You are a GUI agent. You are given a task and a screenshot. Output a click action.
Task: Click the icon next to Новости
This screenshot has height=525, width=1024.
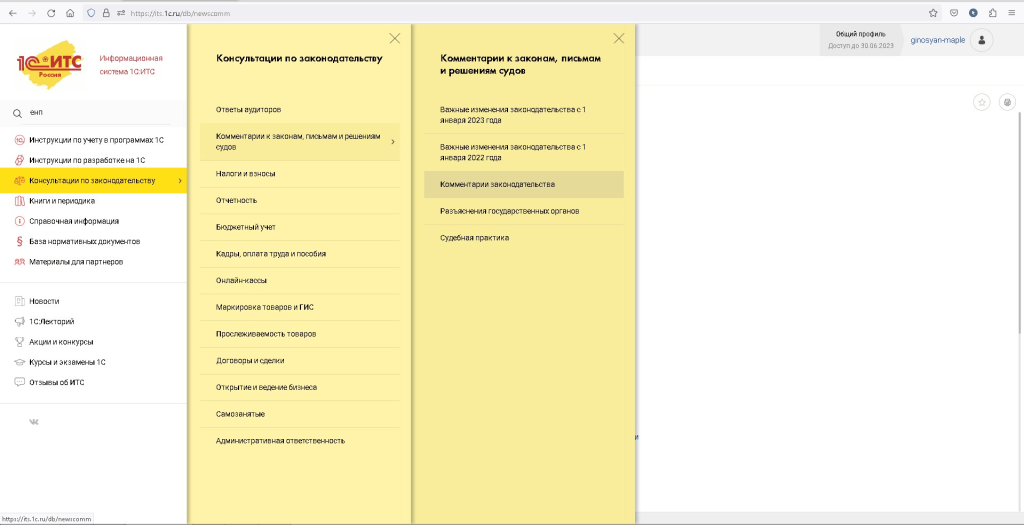[x=20, y=301]
